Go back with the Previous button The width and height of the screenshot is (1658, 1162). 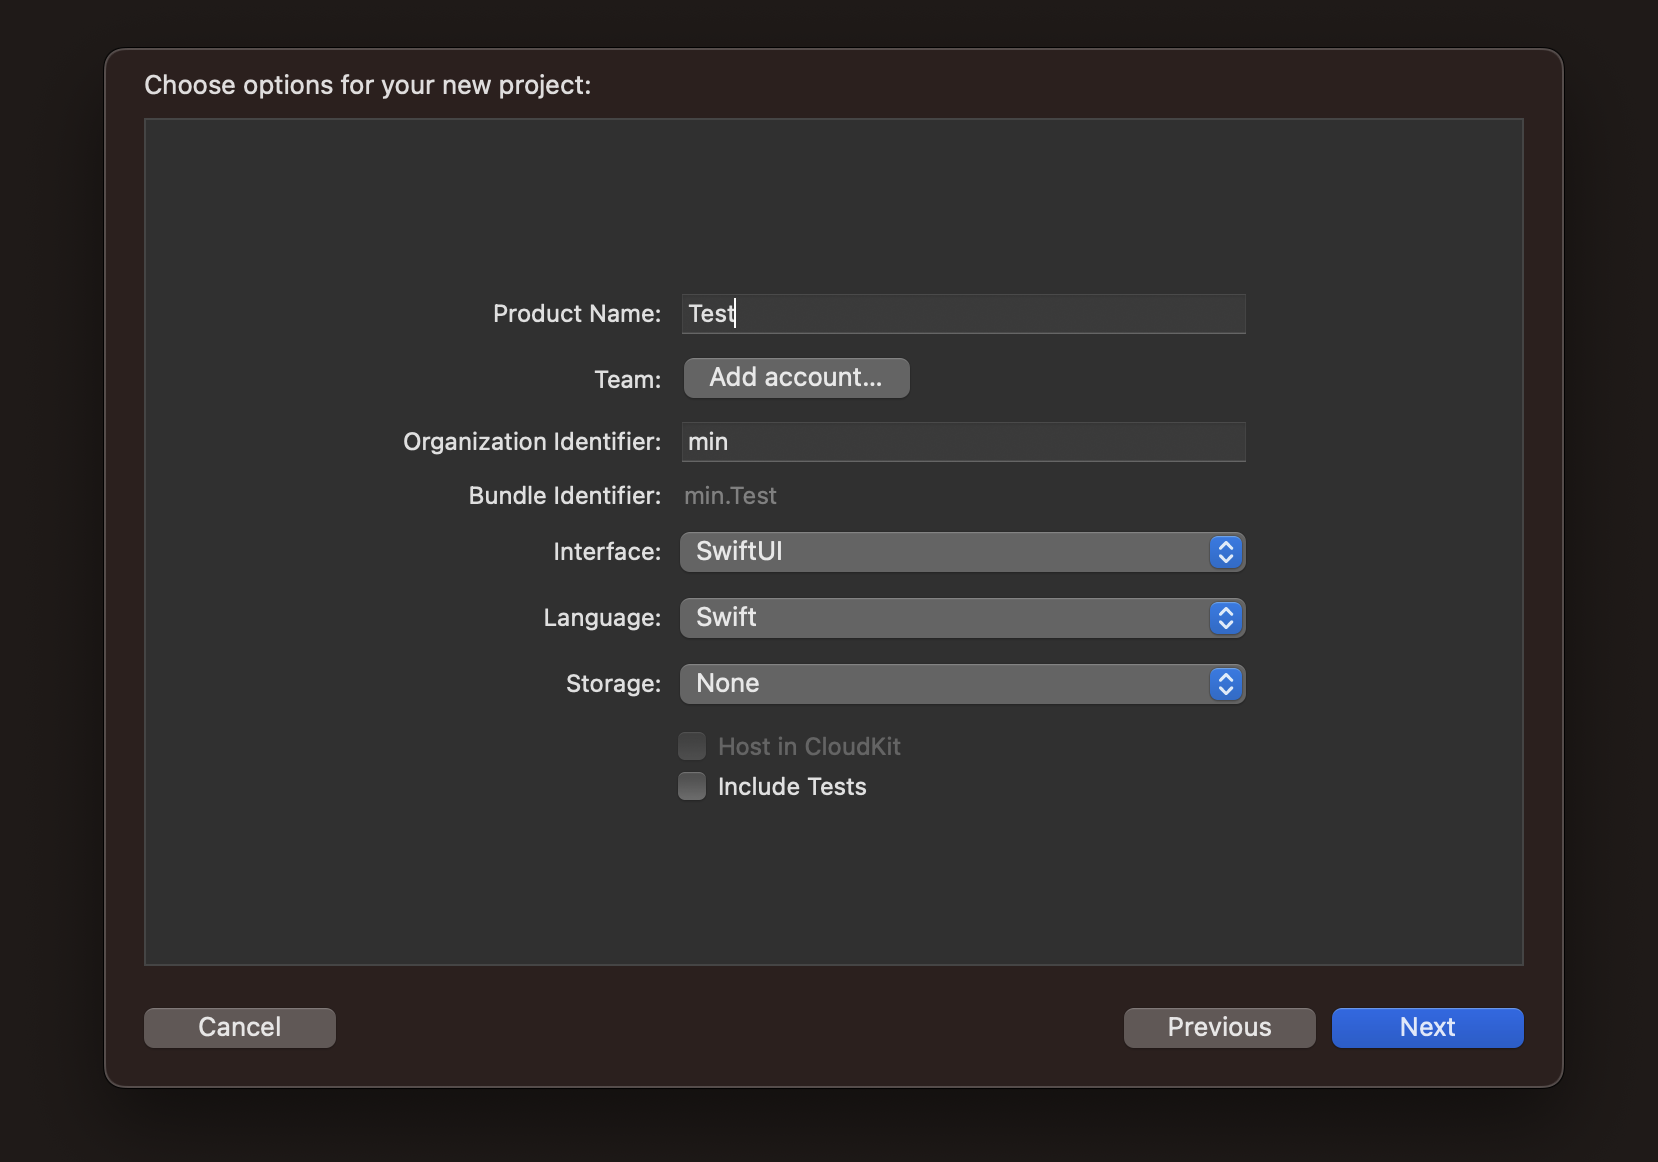pyautogui.click(x=1219, y=1028)
